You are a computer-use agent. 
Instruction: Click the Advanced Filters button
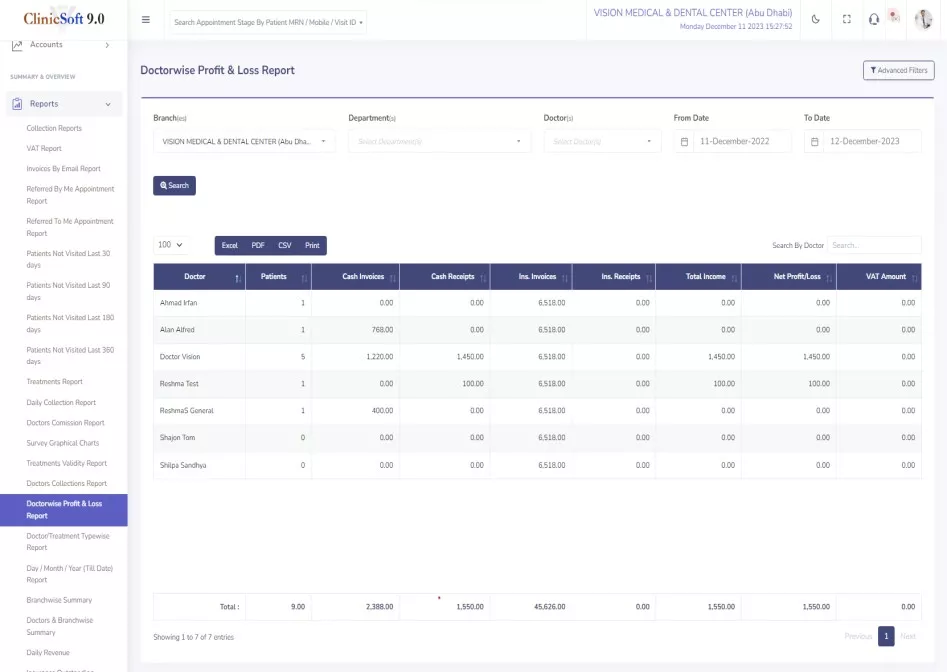[x=898, y=70]
